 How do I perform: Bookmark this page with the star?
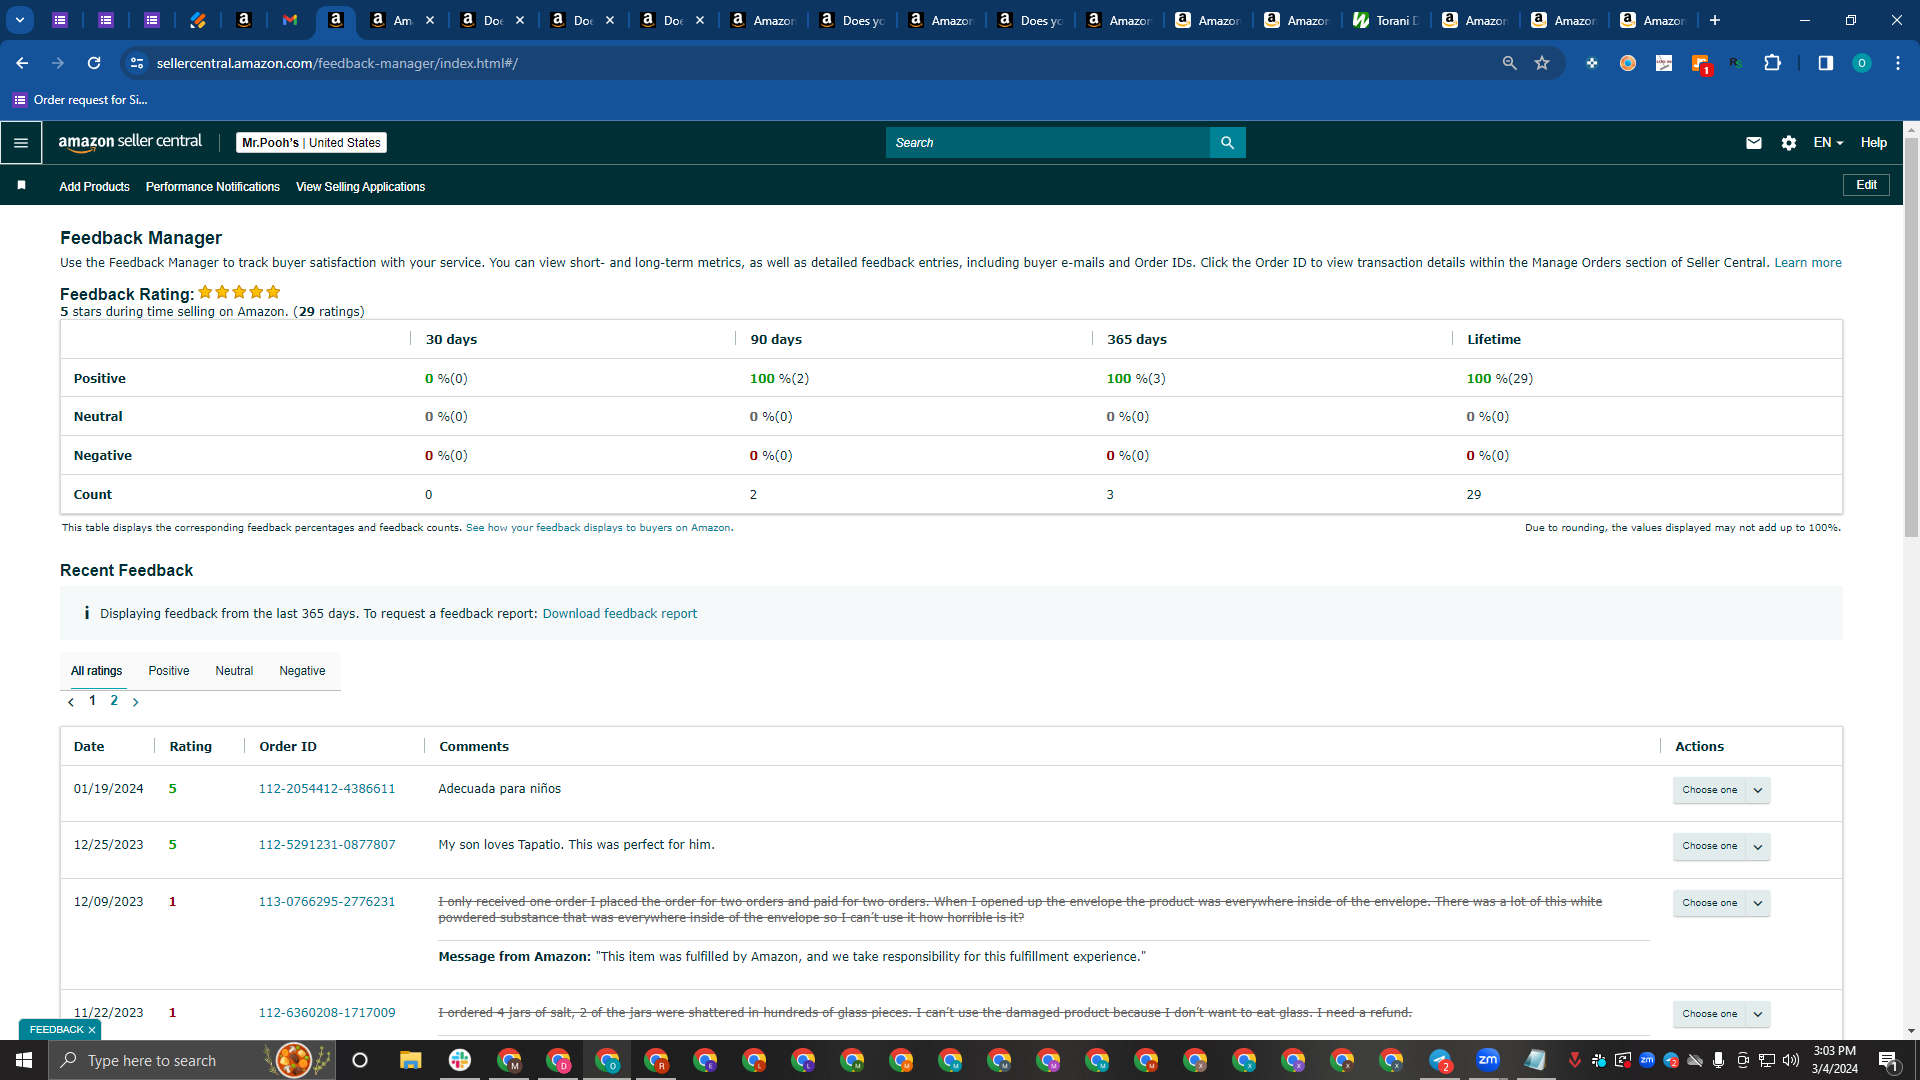[x=1542, y=63]
